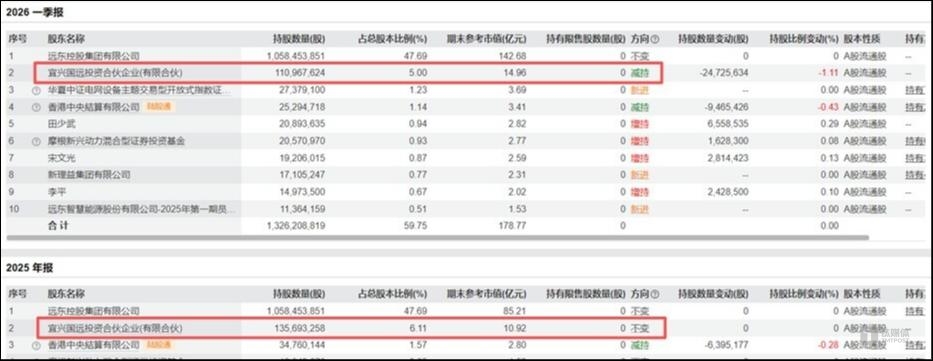Sort by 占总股本比例(%) header in 2025 年报
This screenshot has width=933, height=361.
tap(393, 294)
